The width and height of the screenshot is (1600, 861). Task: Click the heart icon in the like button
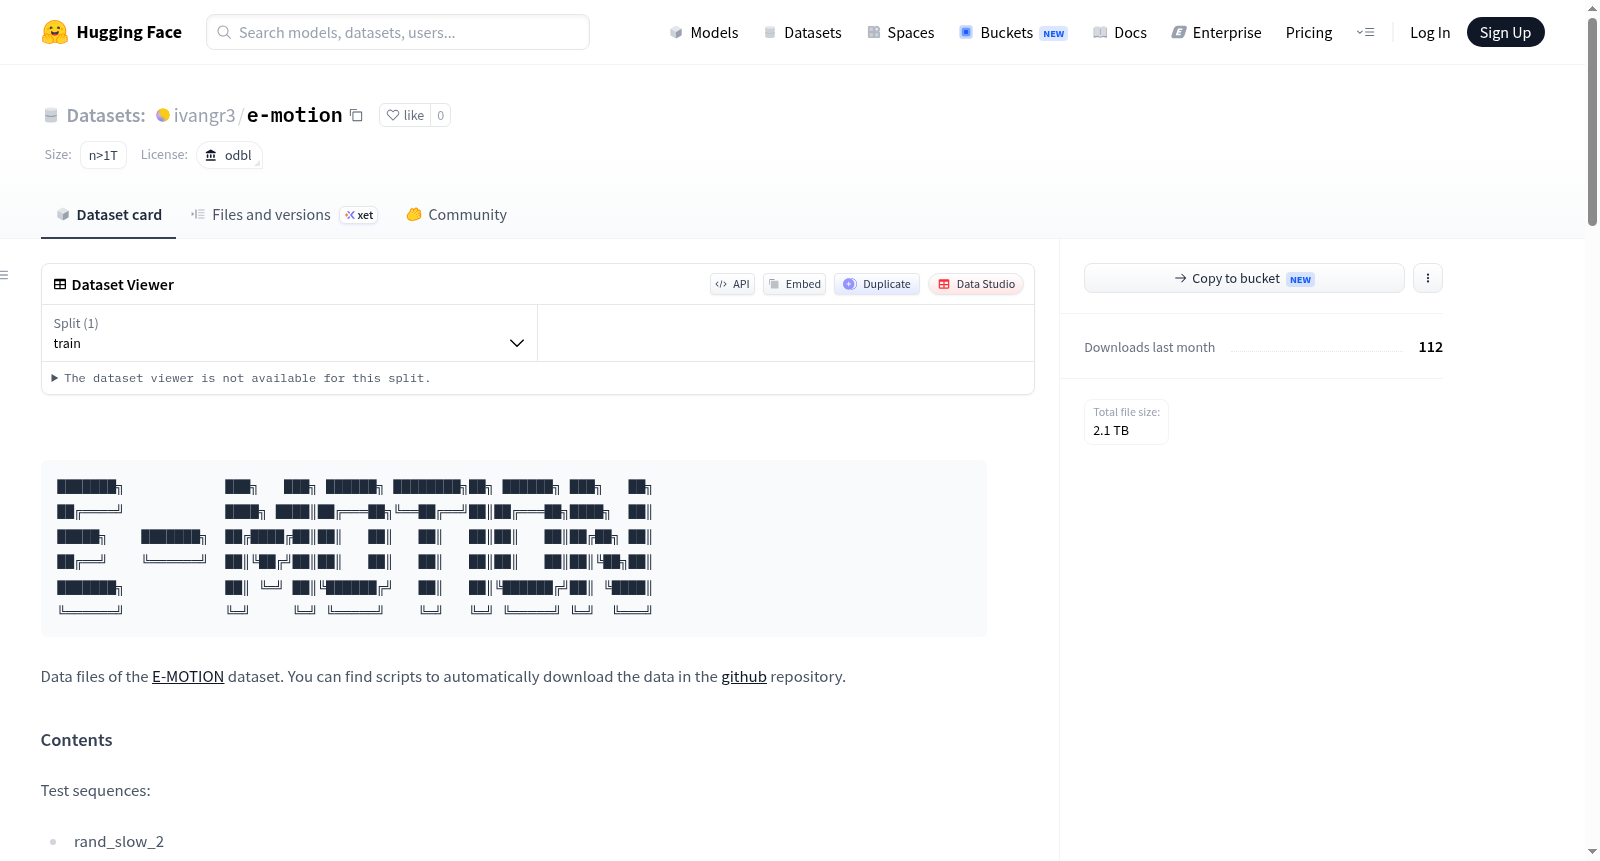(x=393, y=115)
